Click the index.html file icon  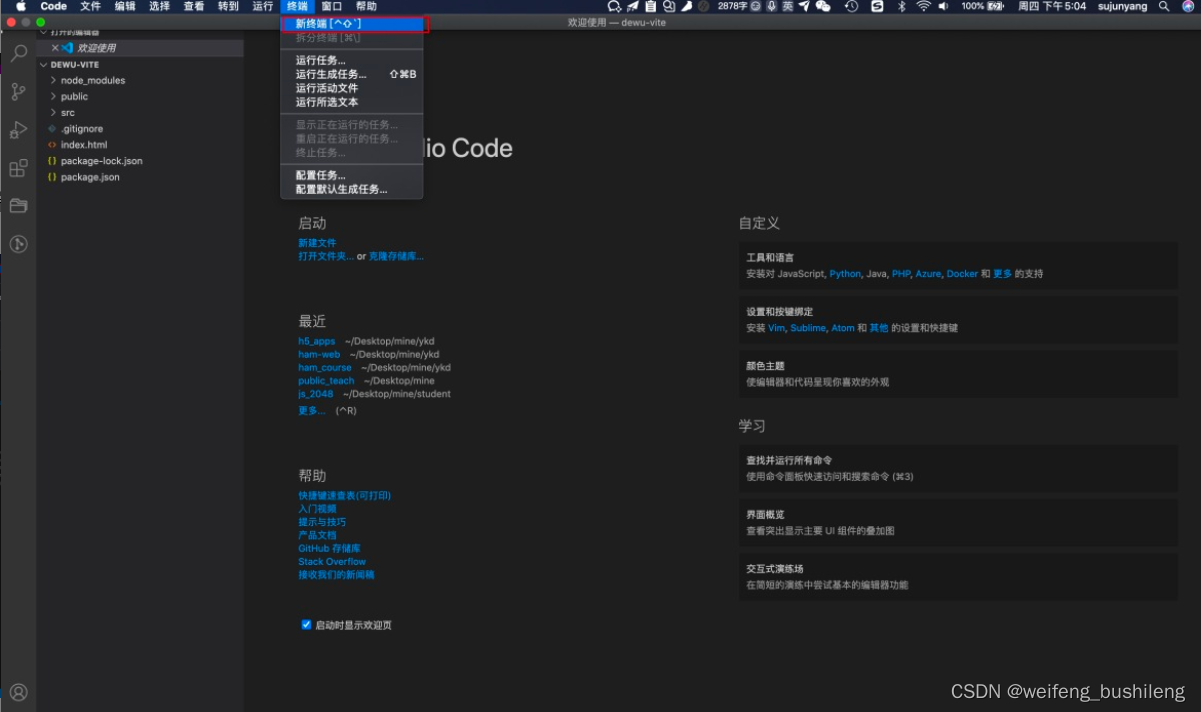tap(52, 145)
